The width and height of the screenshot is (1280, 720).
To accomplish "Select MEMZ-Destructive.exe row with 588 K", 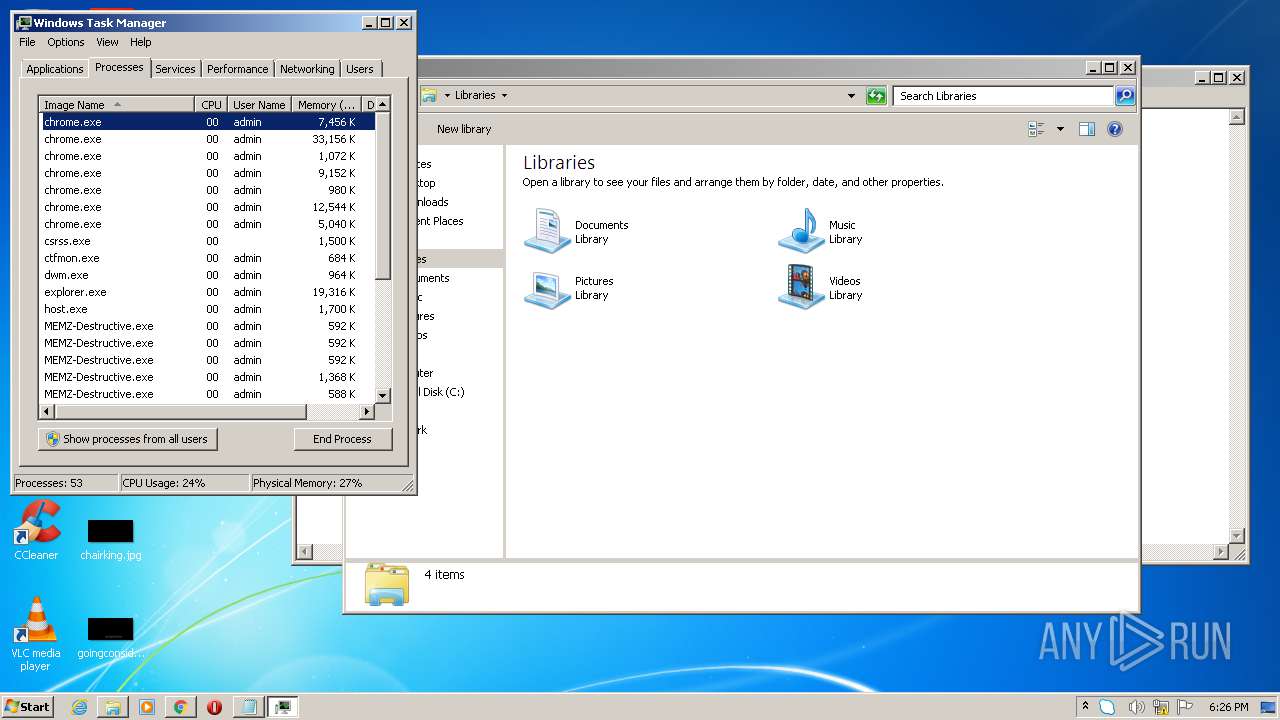I will [x=207, y=394].
